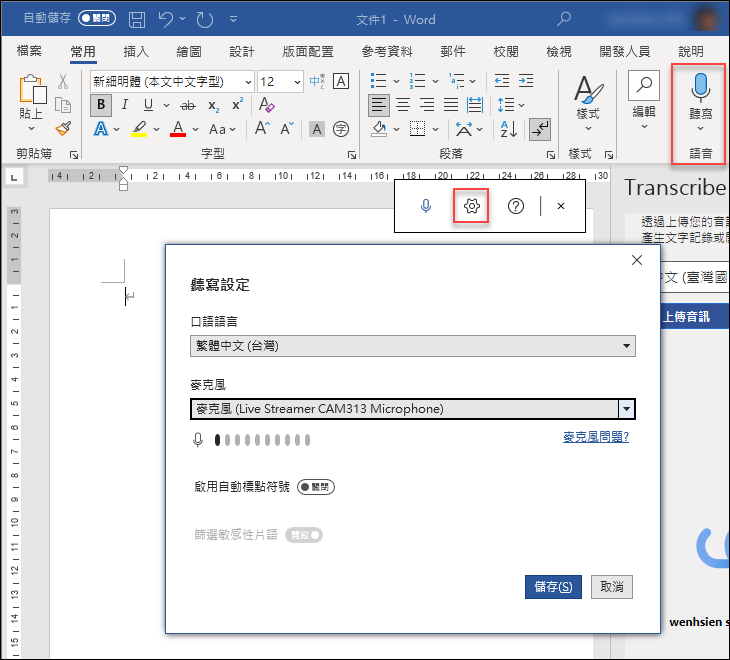
Task: Click the Copy icon
Action: pos(63,105)
